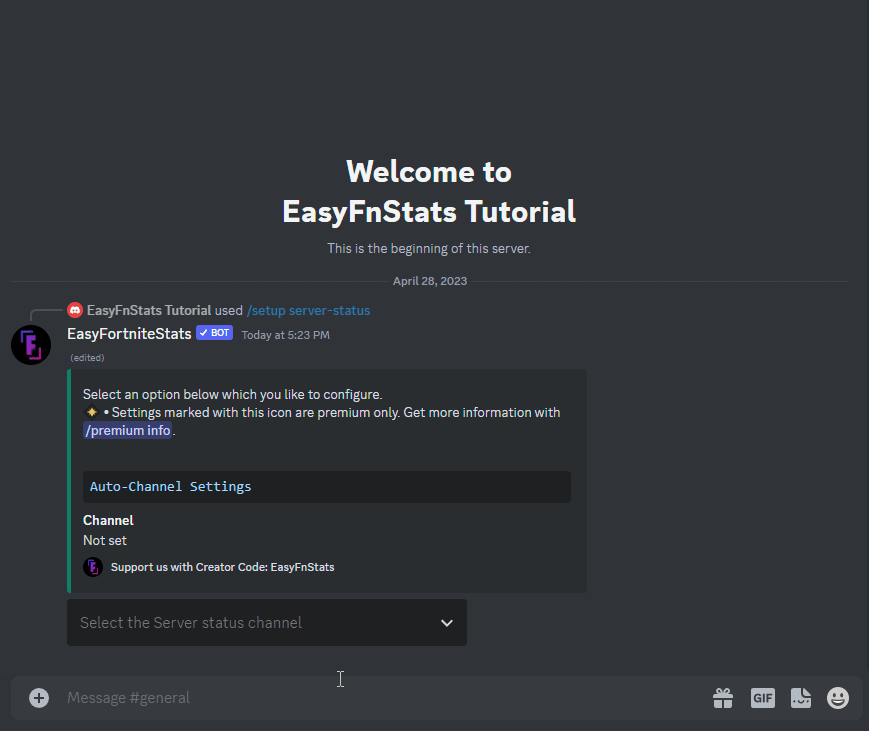
Task: Focus the Message #general input field
Action: [x=380, y=698]
